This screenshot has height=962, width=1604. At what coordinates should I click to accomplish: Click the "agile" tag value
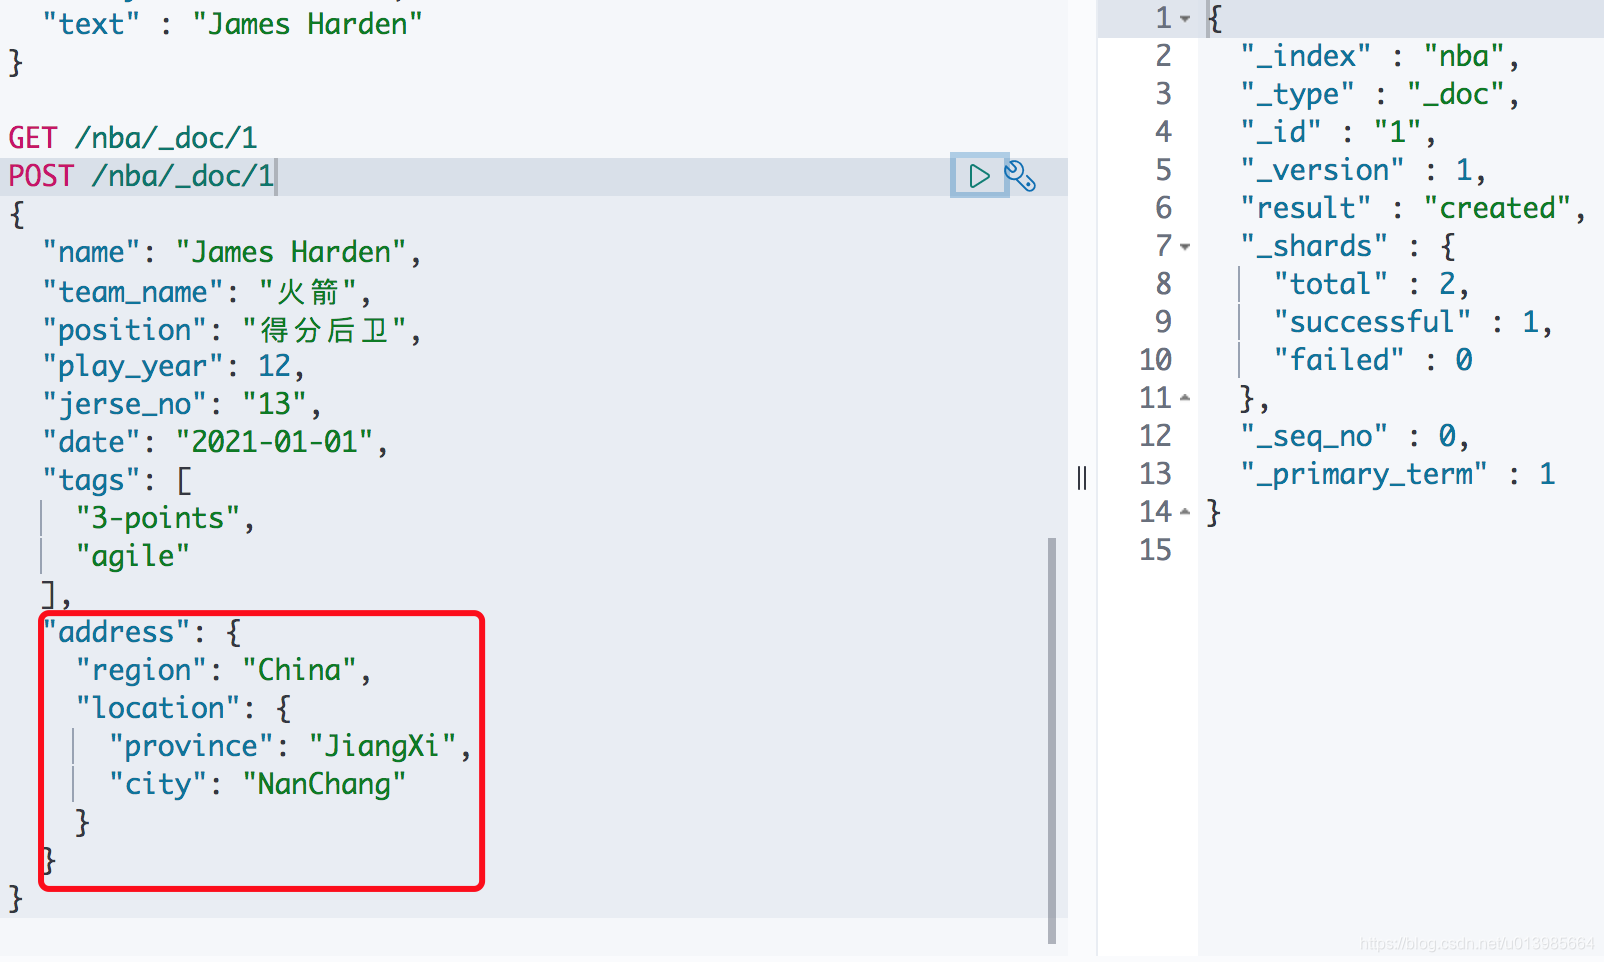pyautogui.click(x=132, y=556)
